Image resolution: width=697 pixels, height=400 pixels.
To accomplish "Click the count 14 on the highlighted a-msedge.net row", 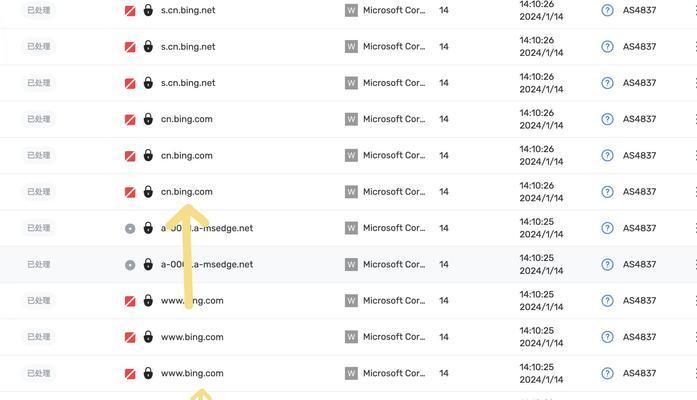I will (444, 264).
